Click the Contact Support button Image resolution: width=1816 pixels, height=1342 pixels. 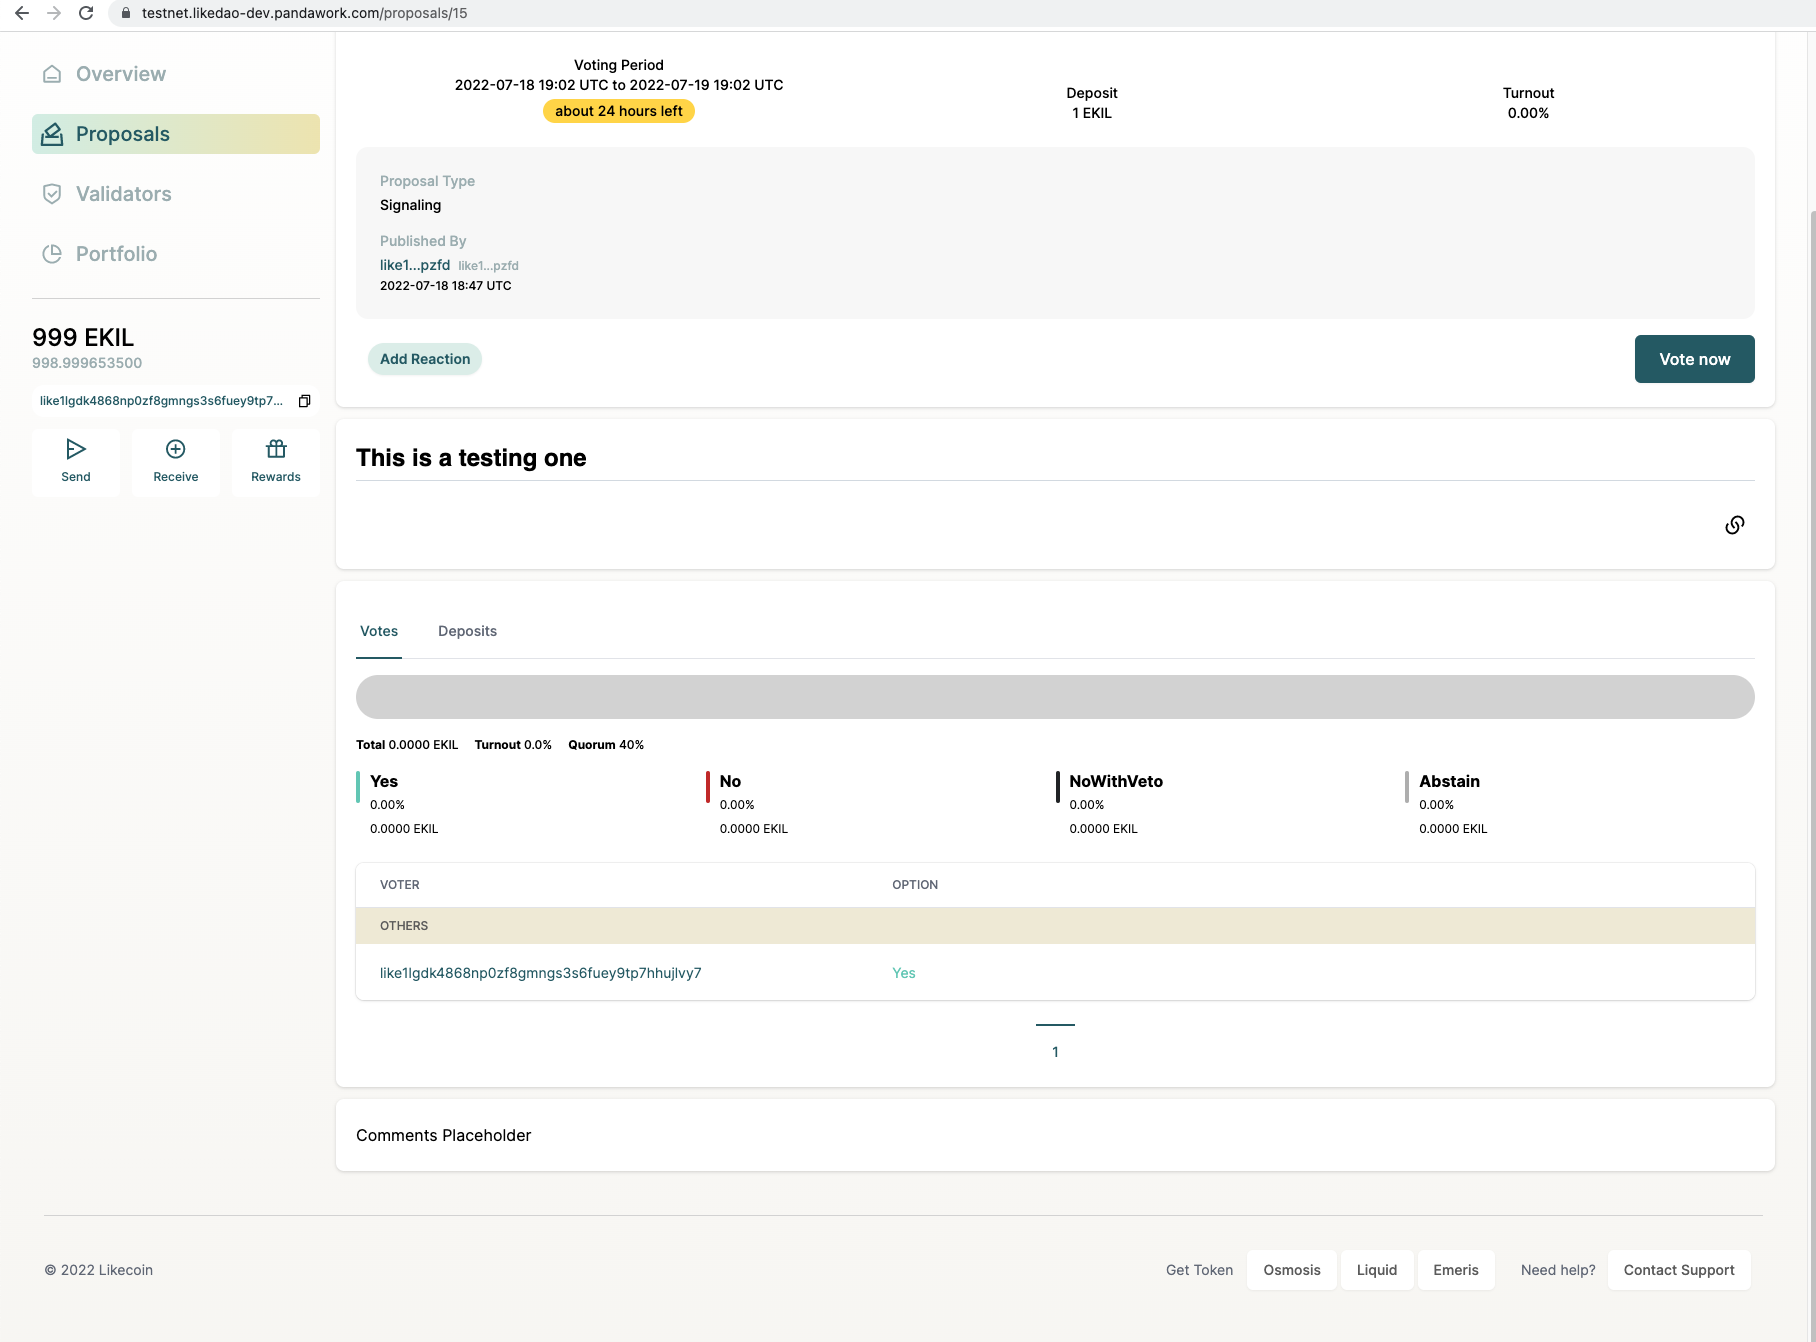pos(1679,1270)
